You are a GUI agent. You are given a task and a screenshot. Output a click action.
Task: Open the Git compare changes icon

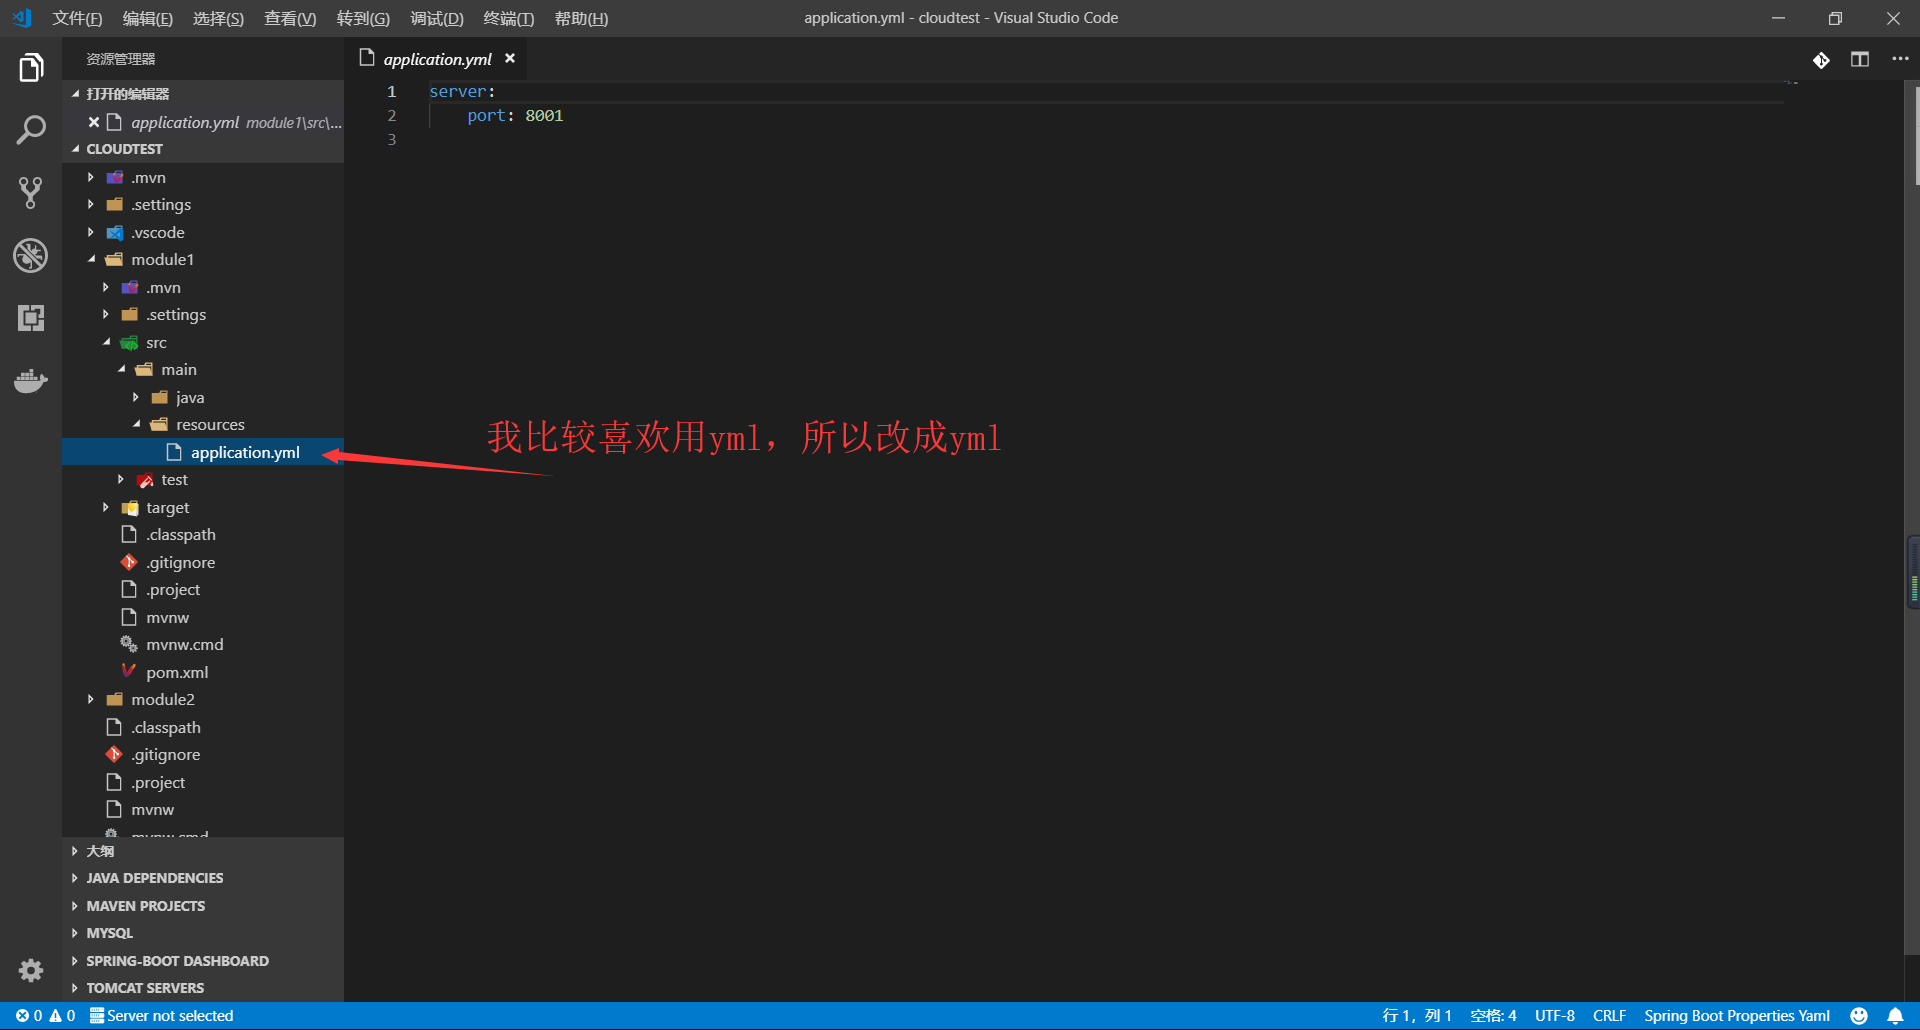pyautogui.click(x=1822, y=59)
